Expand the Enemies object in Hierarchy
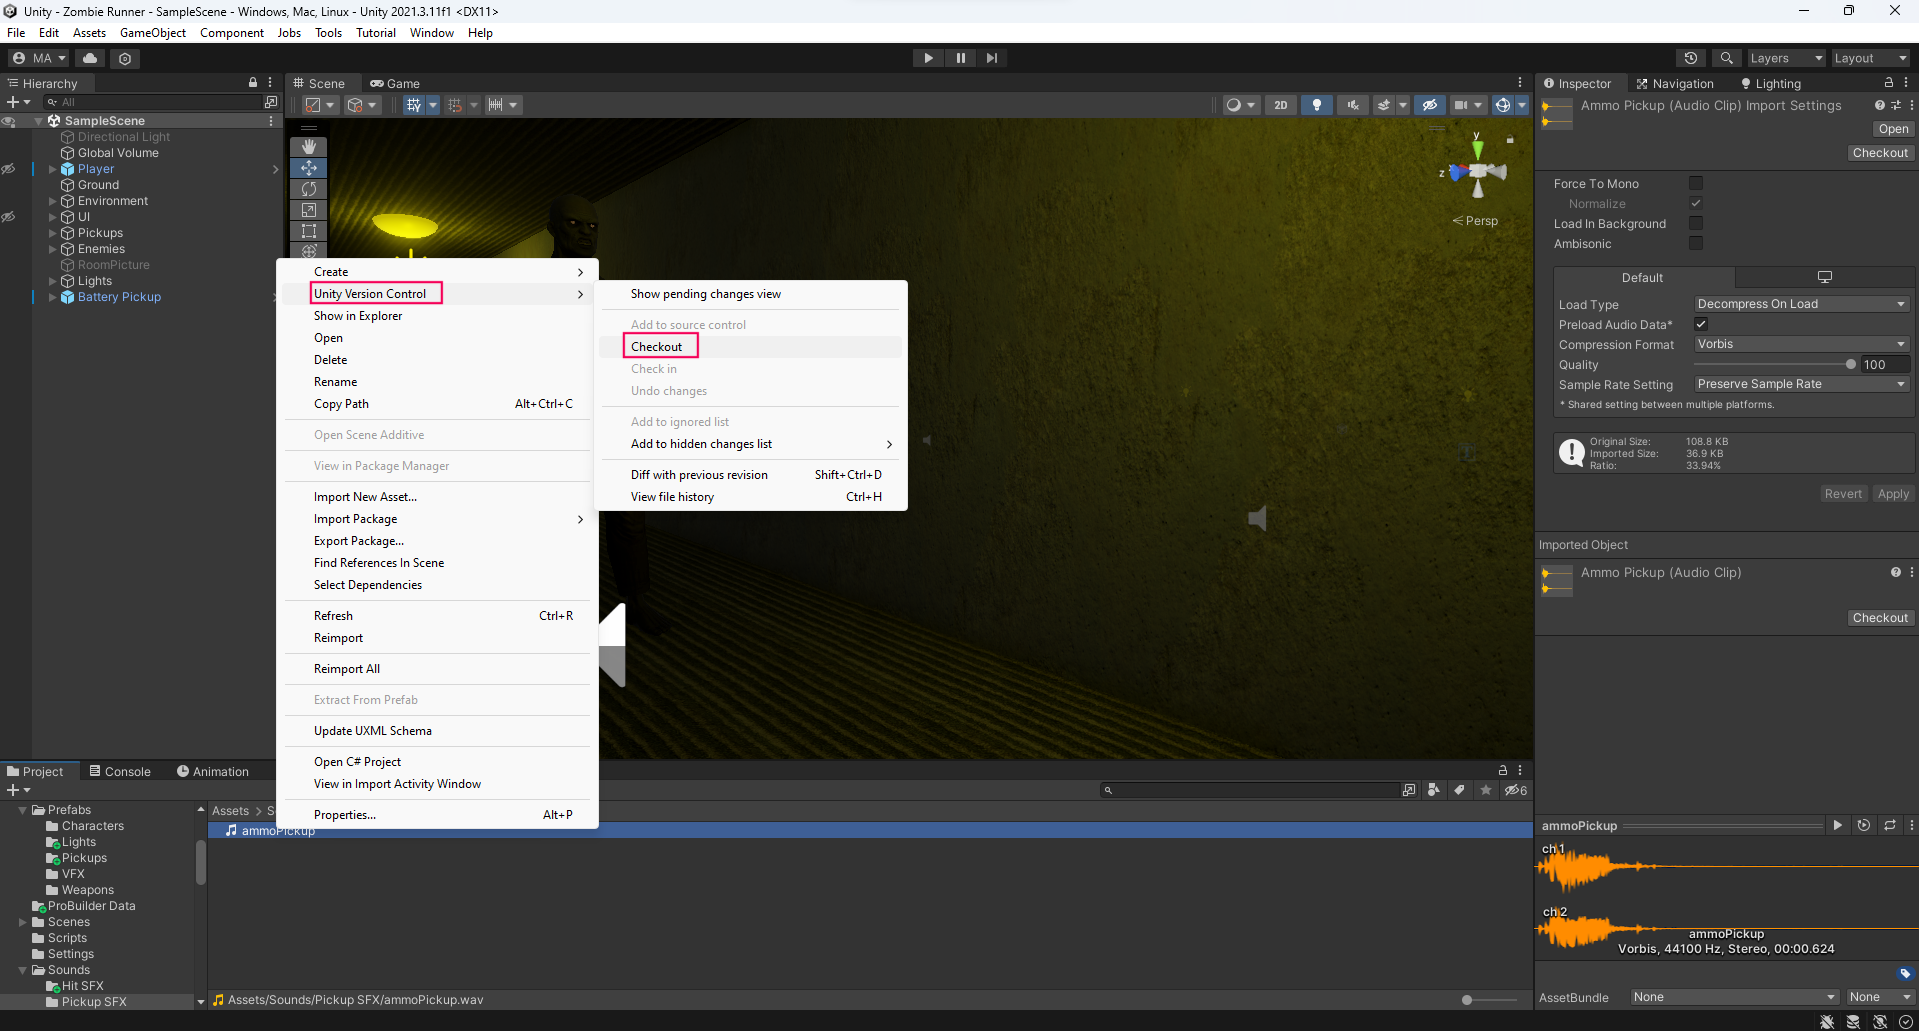The width and height of the screenshot is (1919, 1031). [x=53, y=249]
